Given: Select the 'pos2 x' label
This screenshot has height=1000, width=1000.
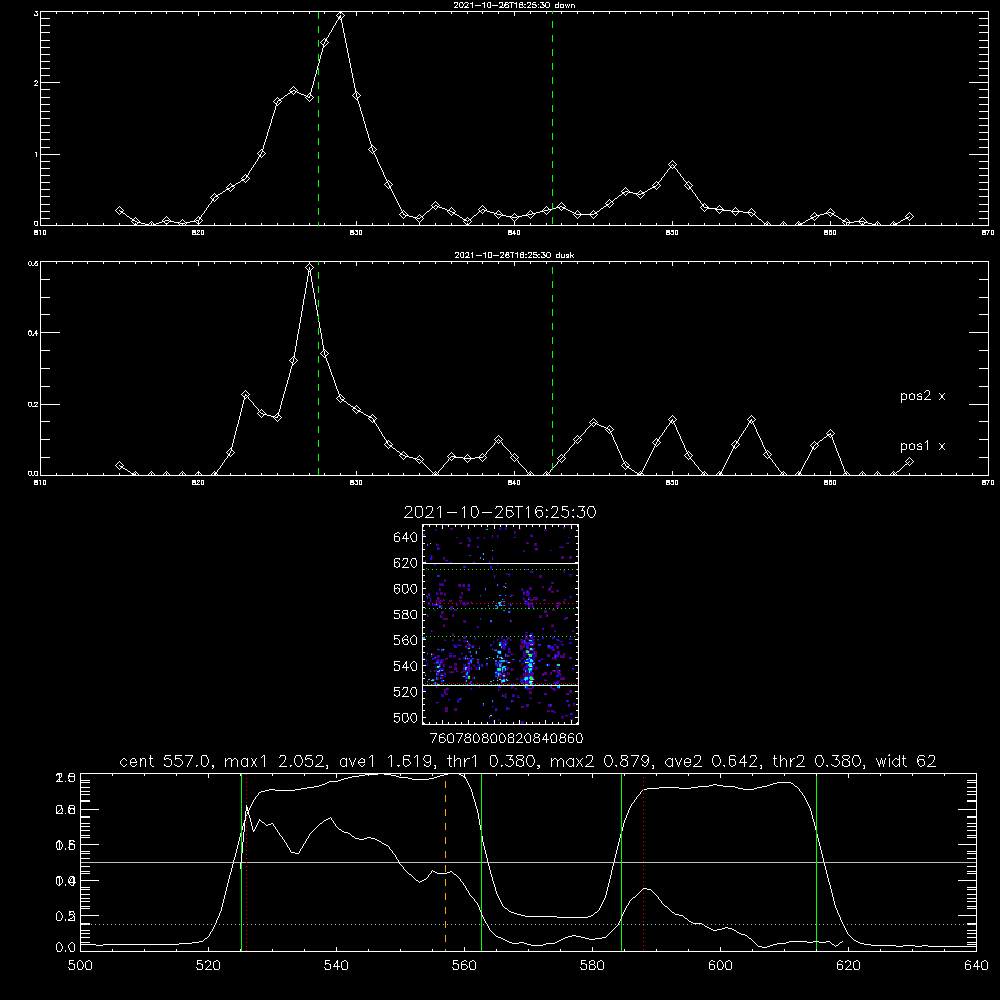Looking at the screenshot, I should point(922,396).
